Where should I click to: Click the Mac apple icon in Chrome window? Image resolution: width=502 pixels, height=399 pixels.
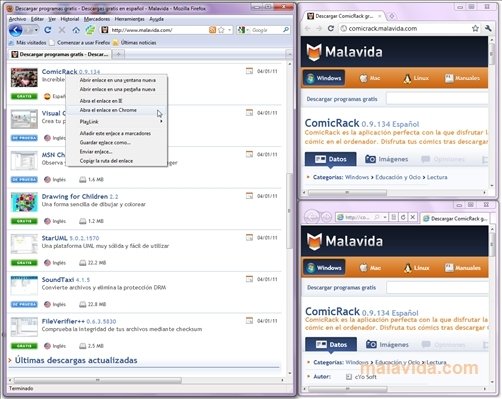(x=363, y=78)
